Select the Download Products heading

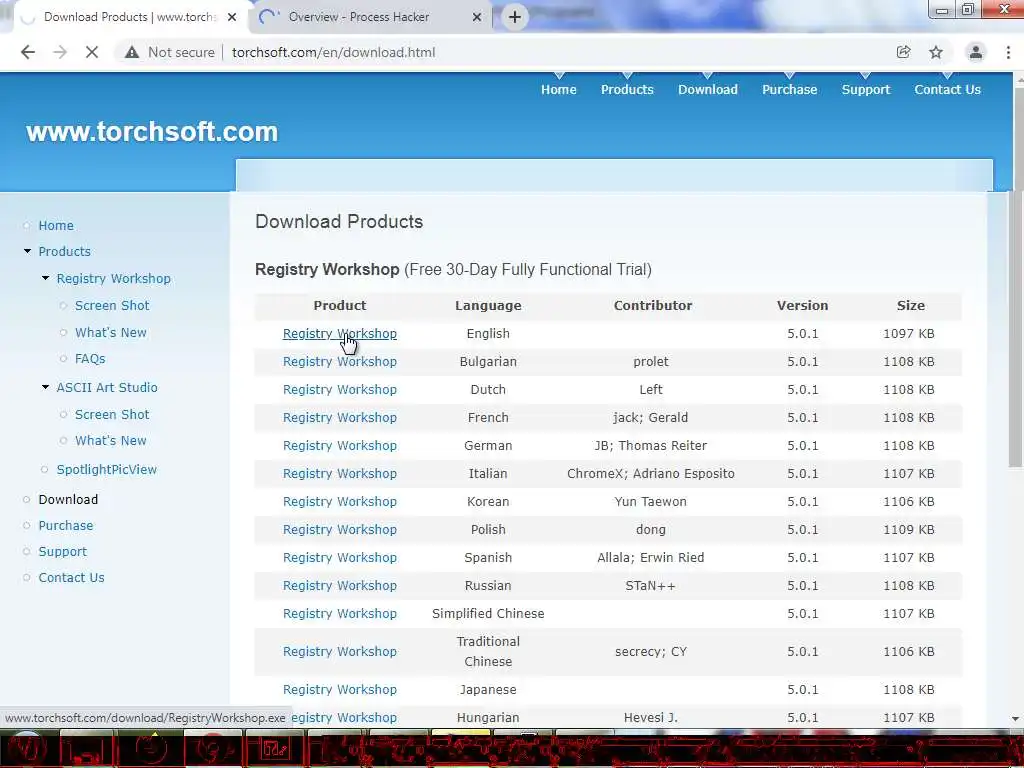pos(339,222)
